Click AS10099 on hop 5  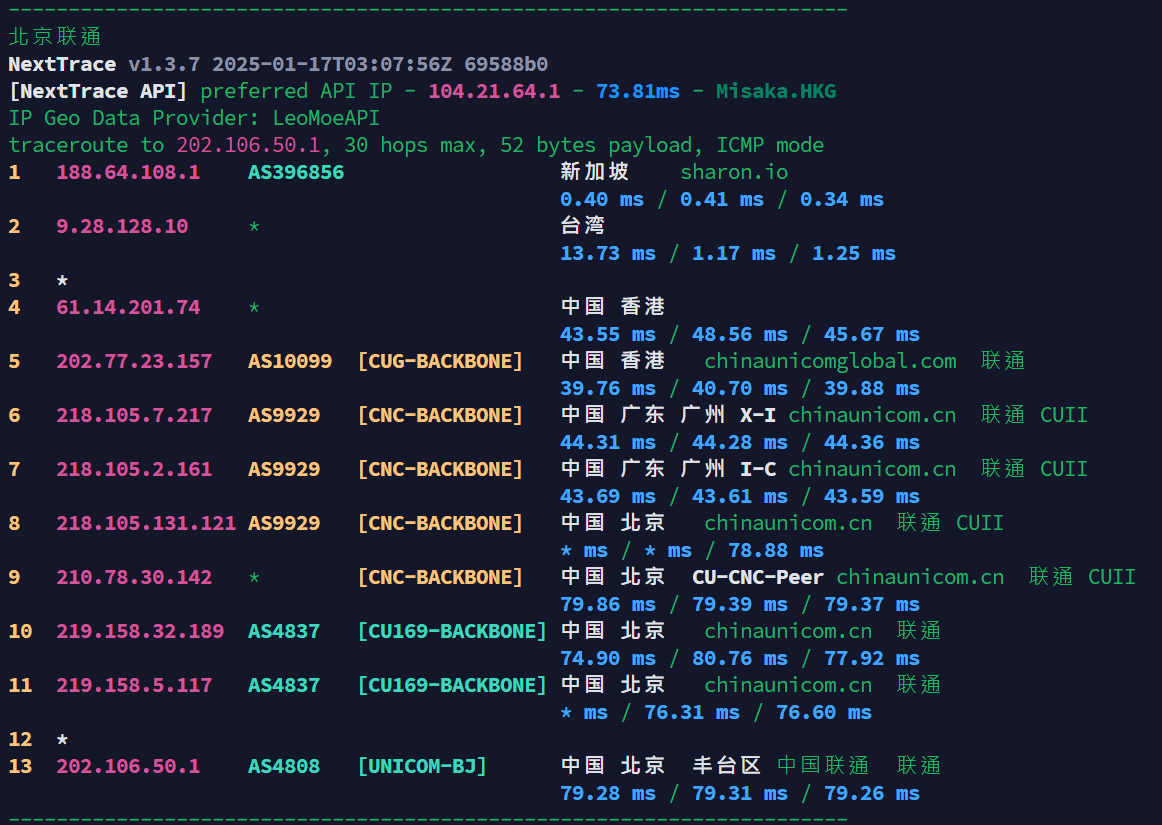290,361
